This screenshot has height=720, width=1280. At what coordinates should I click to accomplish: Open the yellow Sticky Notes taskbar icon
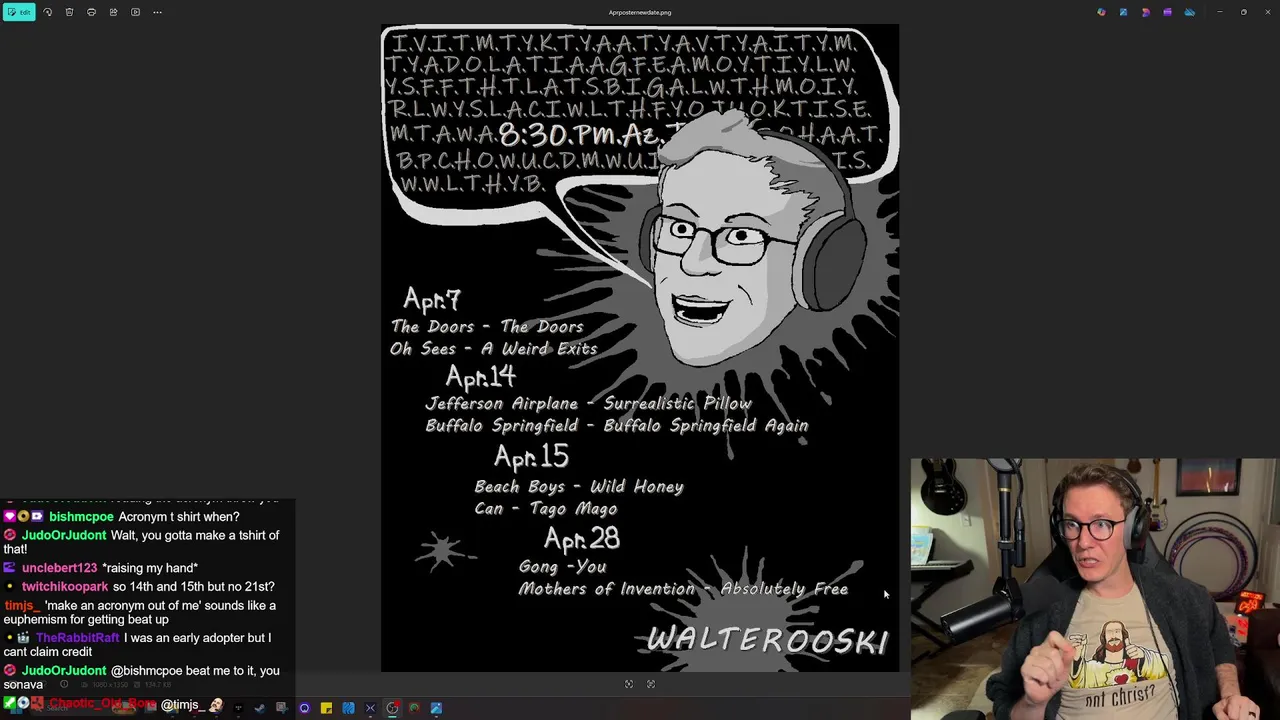tap(326, 708)
